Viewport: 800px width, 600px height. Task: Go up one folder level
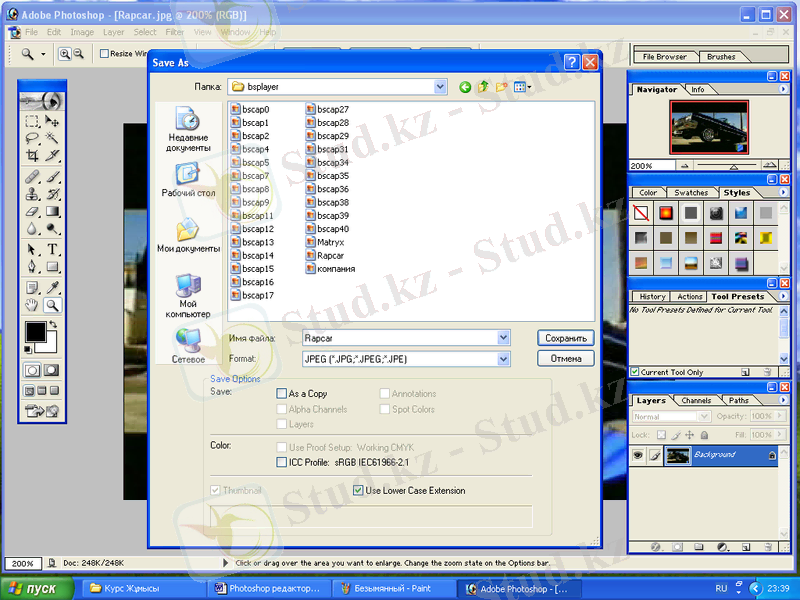(x=484, y=88)
